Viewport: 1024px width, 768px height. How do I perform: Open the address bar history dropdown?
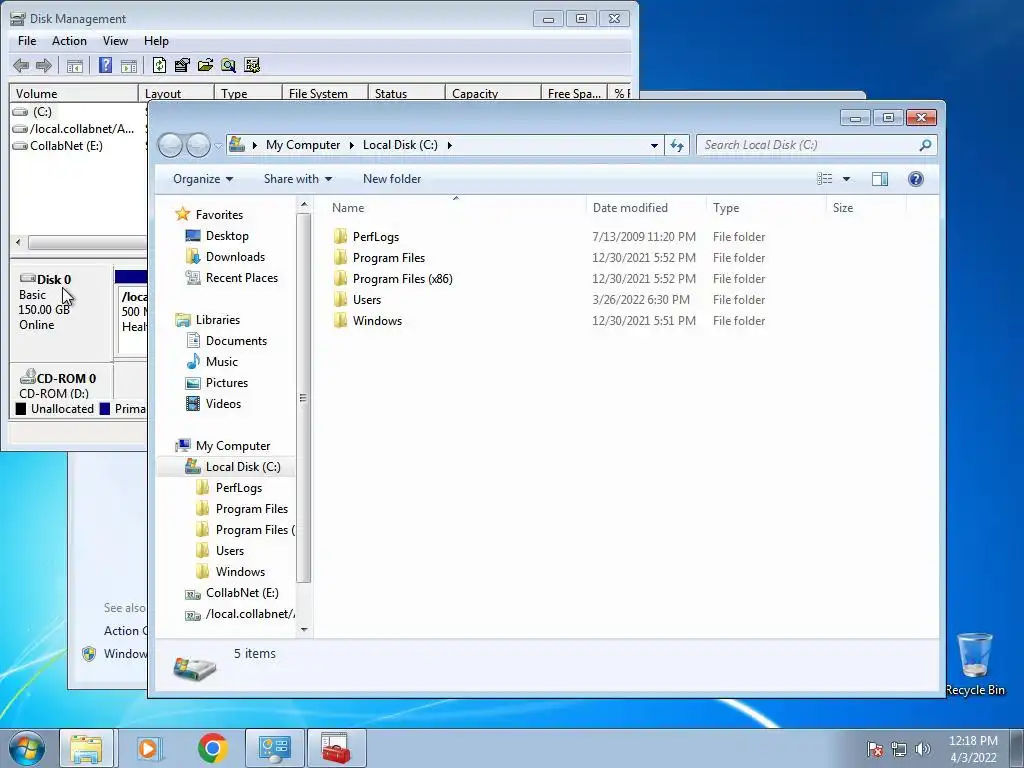[654, 146]
